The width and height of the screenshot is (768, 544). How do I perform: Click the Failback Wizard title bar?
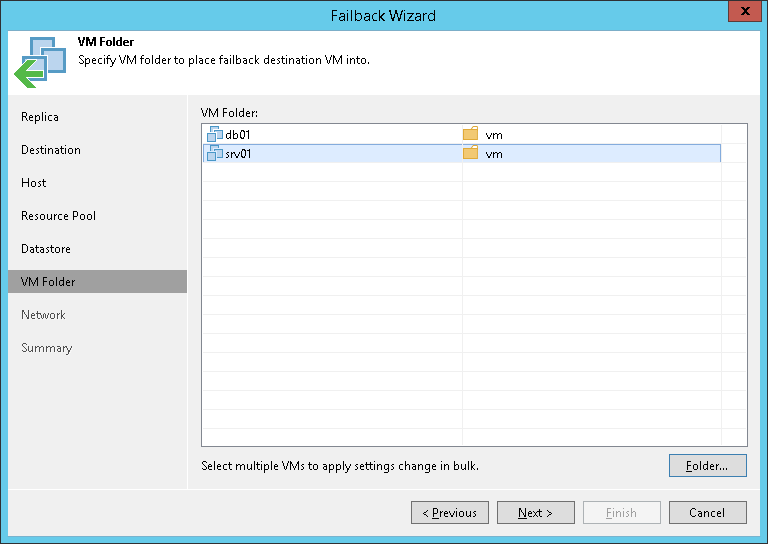pyautogui.click(x=383, y=16)
